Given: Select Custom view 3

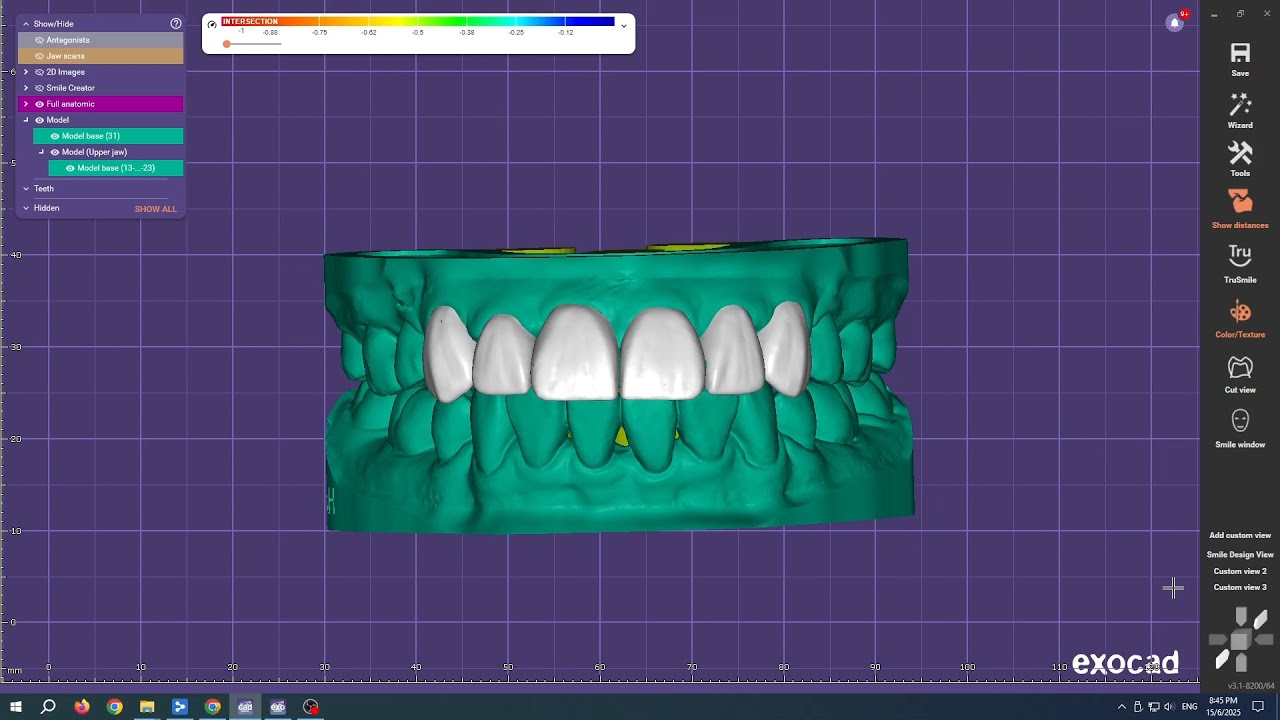Looking at the screenshot, I should [1240, 587].
